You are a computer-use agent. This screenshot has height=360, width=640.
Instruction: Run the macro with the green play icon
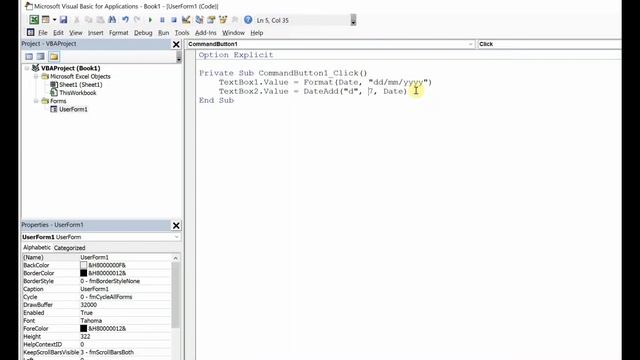click(x=150, y=20)
